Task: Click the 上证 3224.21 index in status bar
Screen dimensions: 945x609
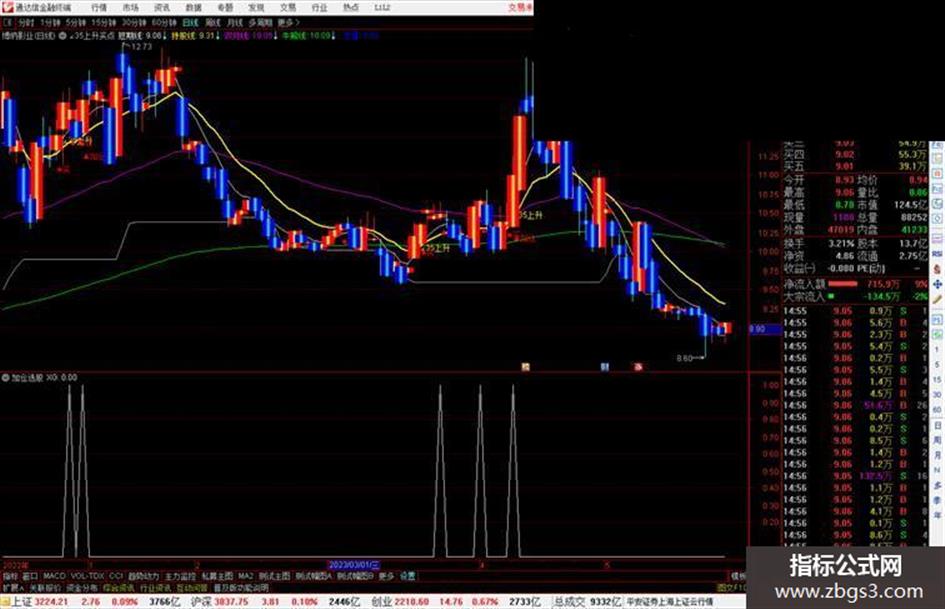Action: pyautogui.click(x=40, y=602)
